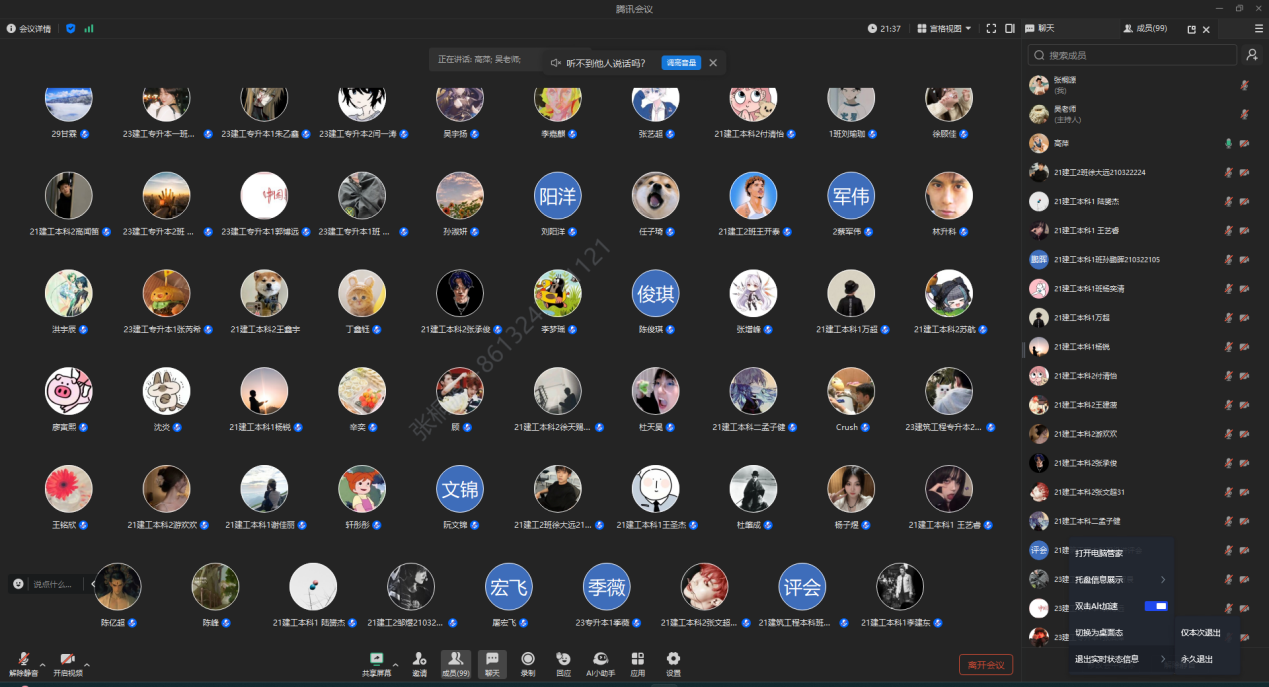Screen dimensions: 1269x687
Task: Open the 宫格视图 view layout dropdown
Action: coord(944,29)
